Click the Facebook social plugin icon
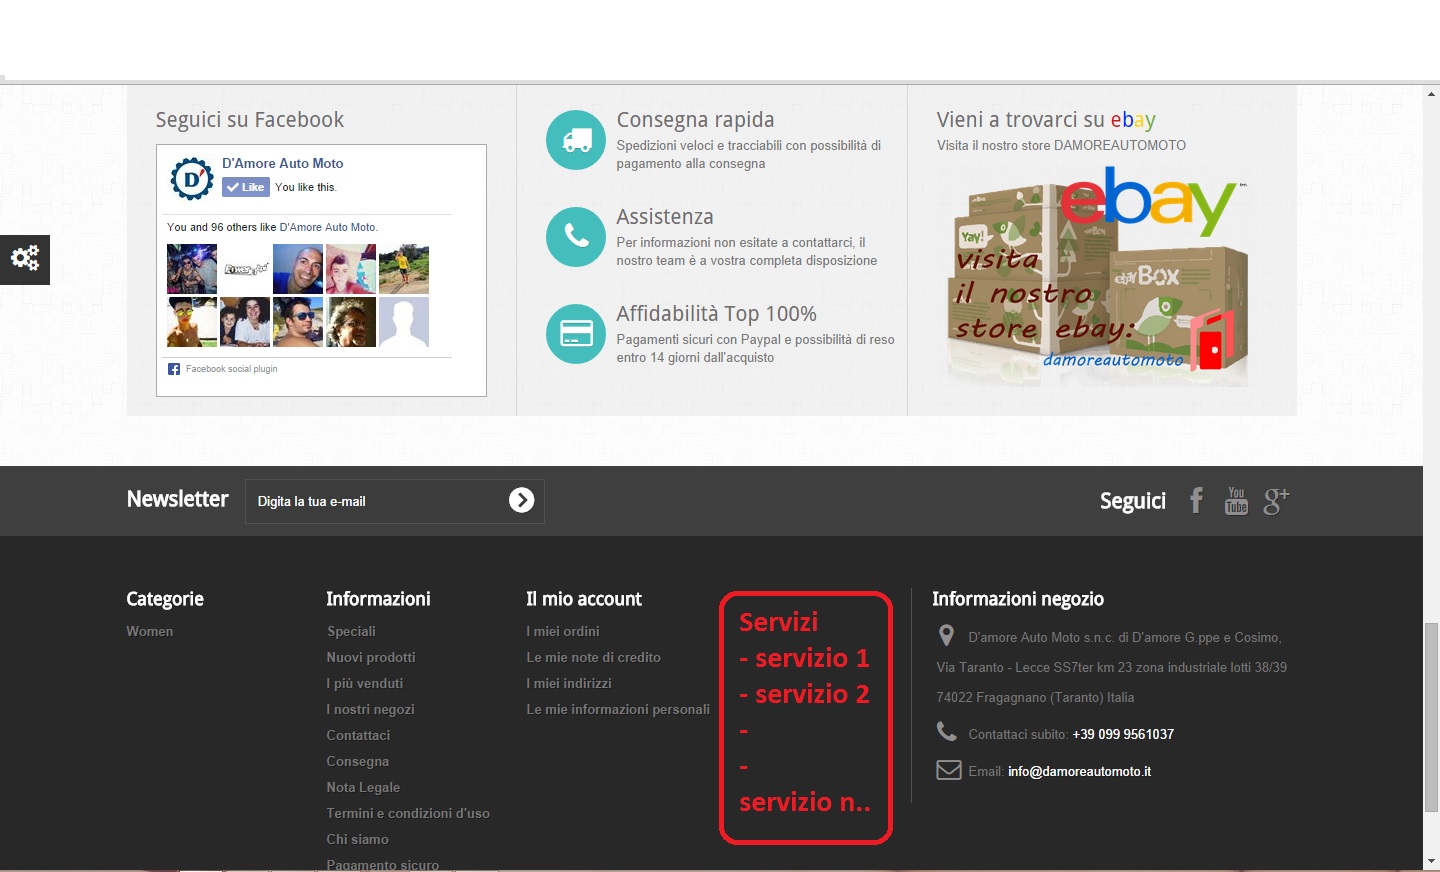 point(174,369)
